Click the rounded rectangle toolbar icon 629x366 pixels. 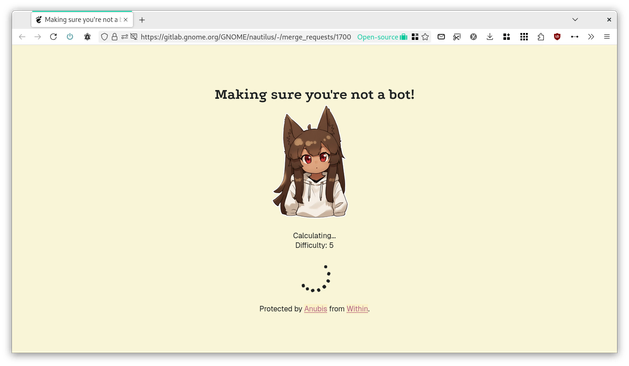[441, 37]
